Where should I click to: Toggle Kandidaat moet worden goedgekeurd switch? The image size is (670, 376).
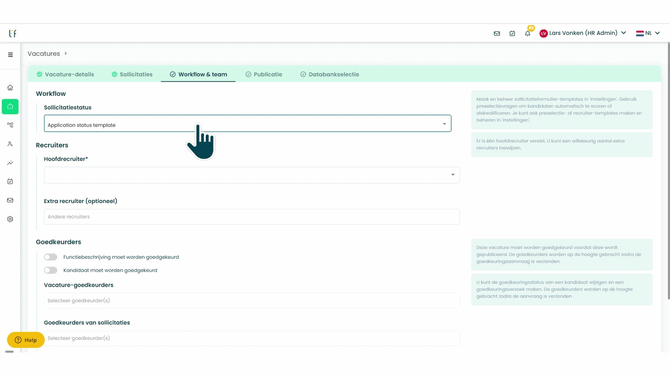pos(50,270)
